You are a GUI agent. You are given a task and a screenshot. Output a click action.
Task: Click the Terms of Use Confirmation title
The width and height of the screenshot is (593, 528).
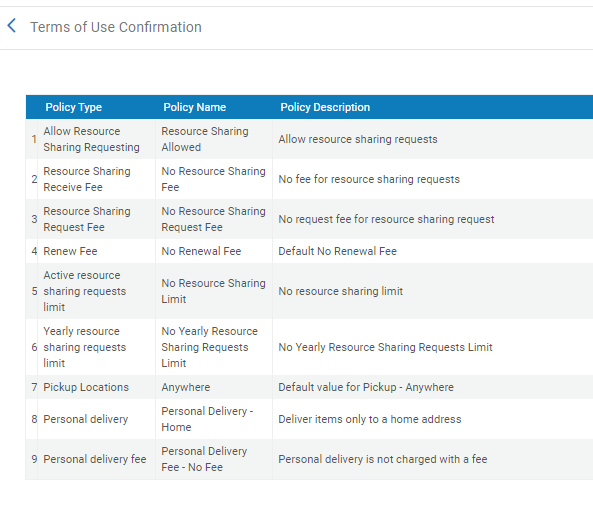(116, 27)
